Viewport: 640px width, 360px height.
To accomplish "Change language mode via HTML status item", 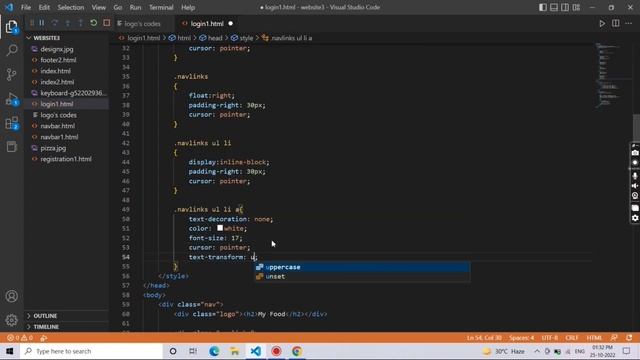I will coord(594,338).
